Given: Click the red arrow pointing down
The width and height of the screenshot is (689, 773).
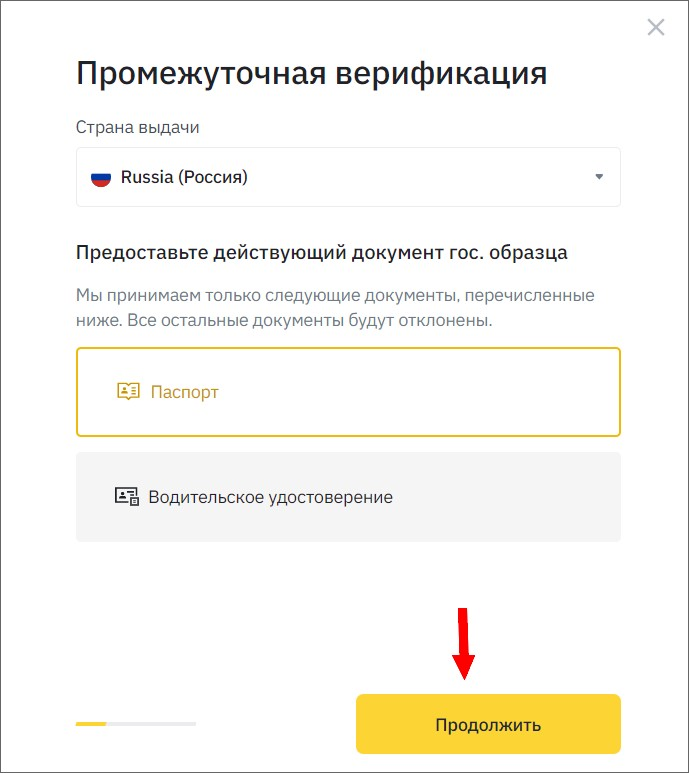Looking at the screenshot, I should [463, 643].
